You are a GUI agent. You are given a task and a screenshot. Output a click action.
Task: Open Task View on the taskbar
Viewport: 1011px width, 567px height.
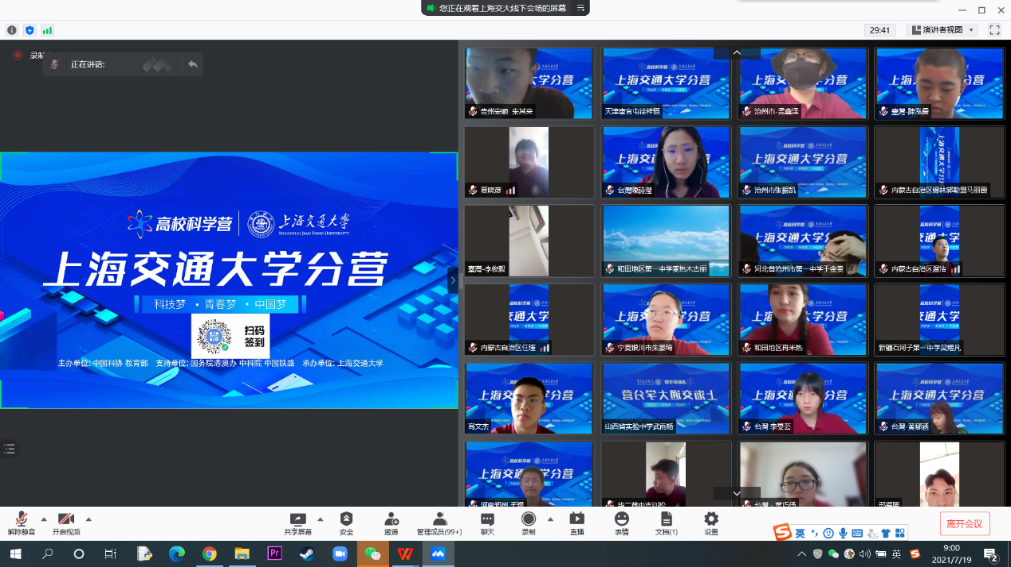click(x=110, y=553)
